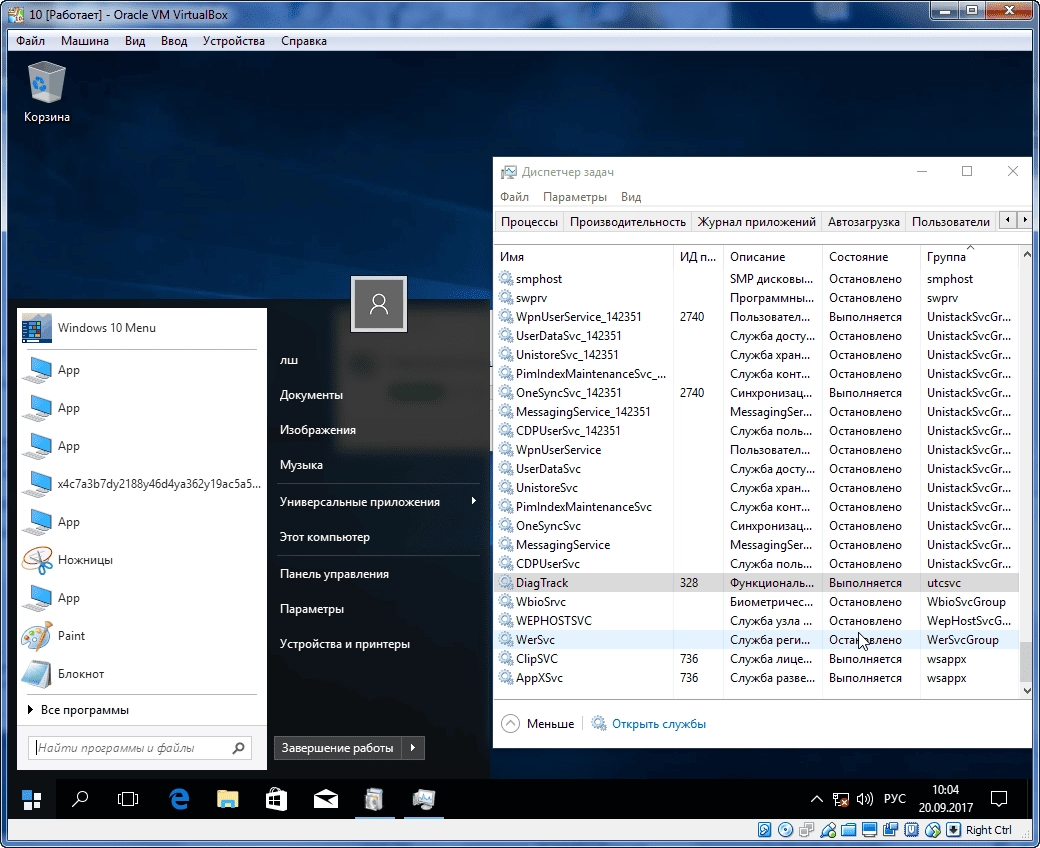Click the mouse integration indicator in VirtualBox
Screen dimensions: 1040x848
click(x=933, y=829)
